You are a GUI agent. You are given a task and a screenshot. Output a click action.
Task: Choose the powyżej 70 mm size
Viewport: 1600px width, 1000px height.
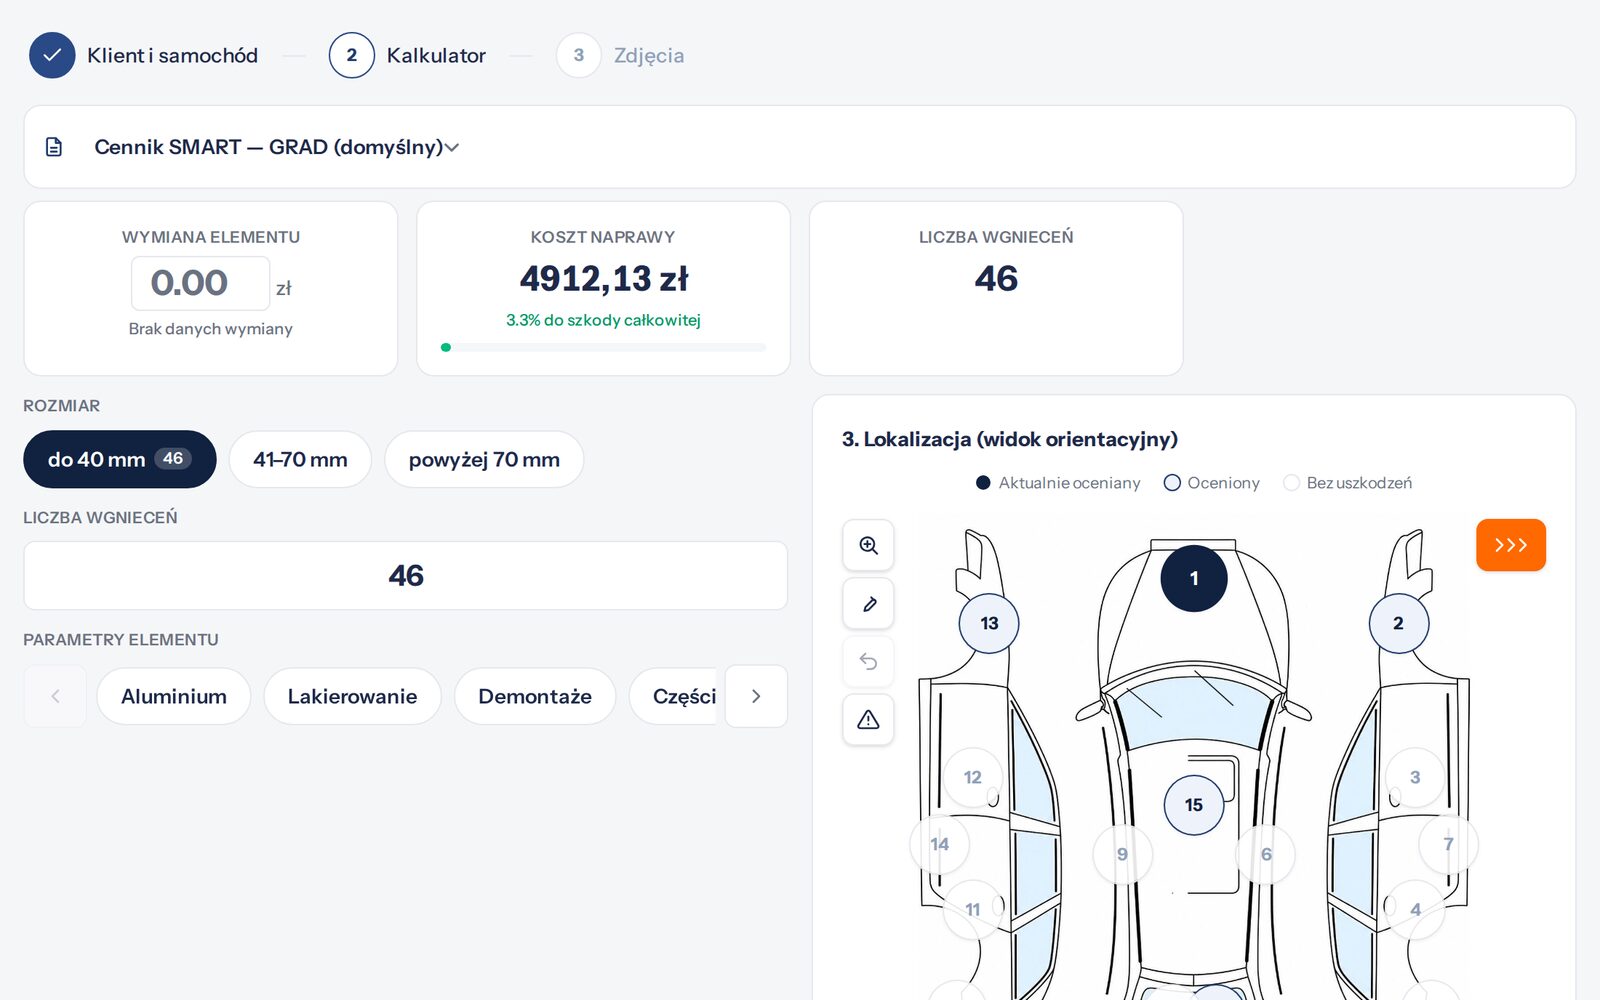coord(484,459)
